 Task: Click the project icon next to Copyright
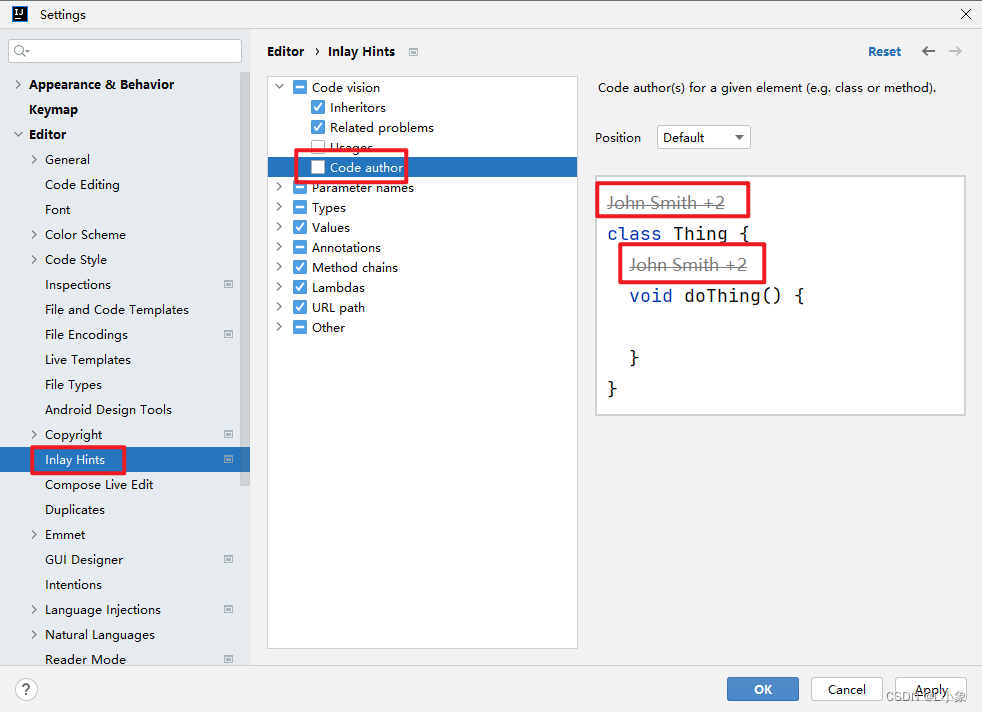(x=229, y=435)
